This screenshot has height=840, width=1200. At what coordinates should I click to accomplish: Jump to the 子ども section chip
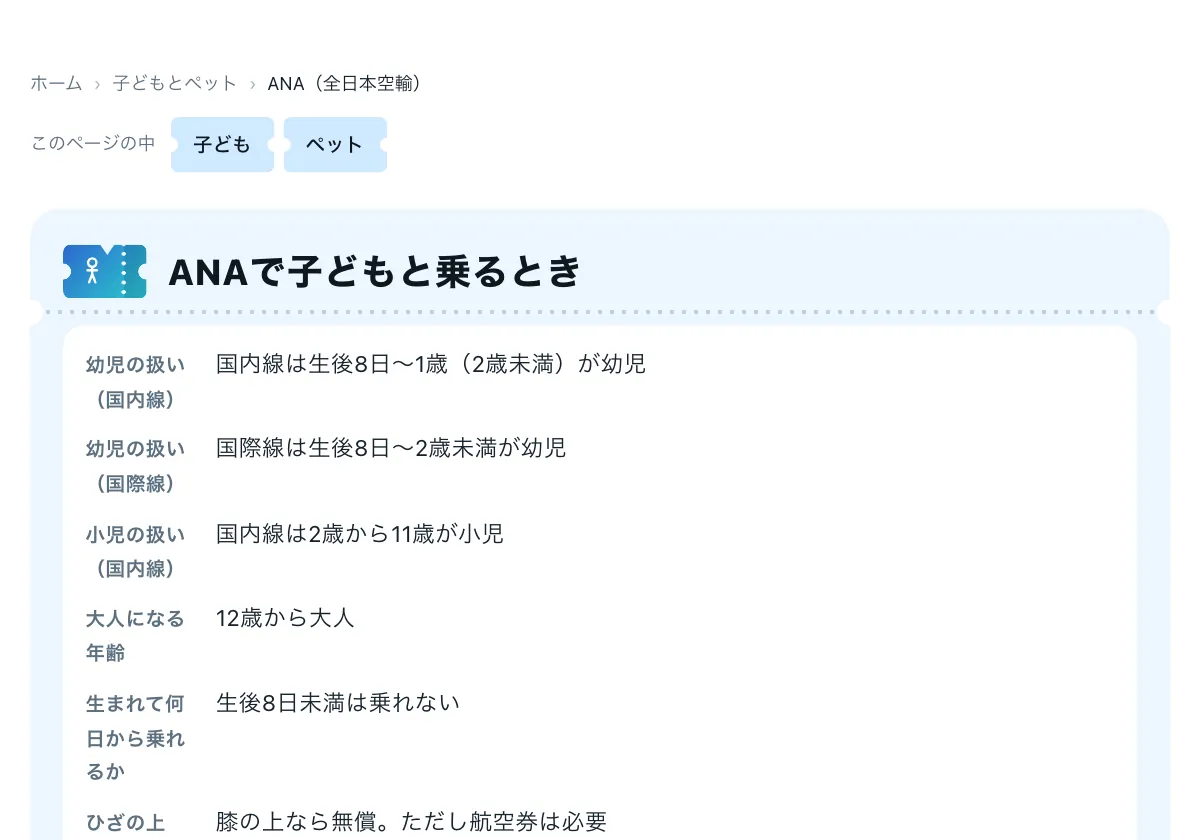pos(222,144)
